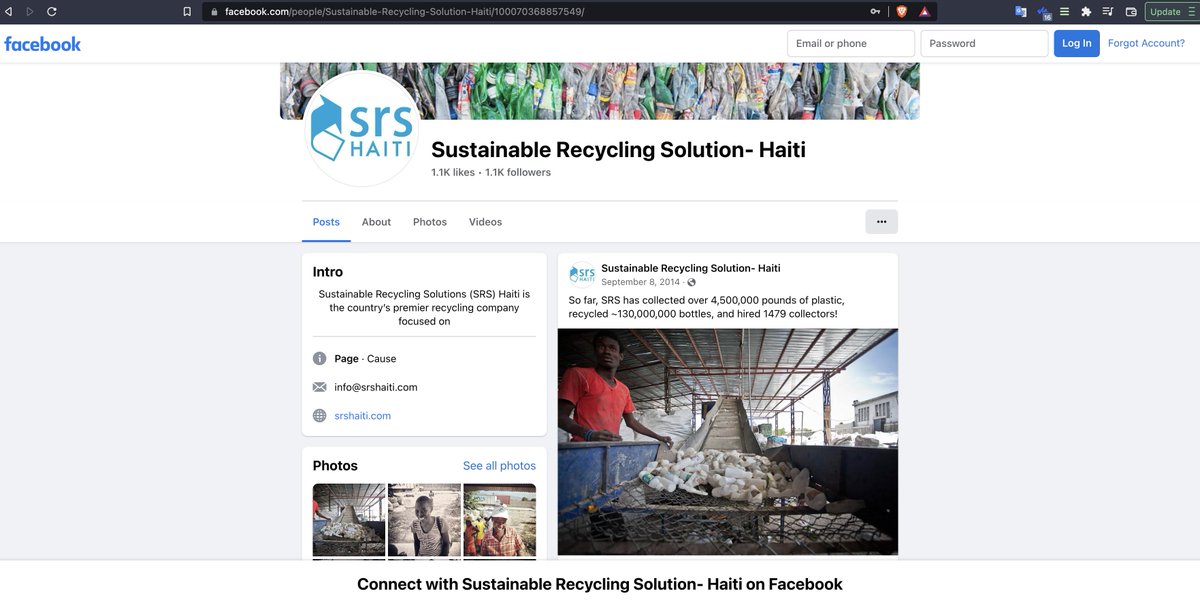
Task: Click the Connect with SRS Haiti banner text
Action: coord(600,584)
